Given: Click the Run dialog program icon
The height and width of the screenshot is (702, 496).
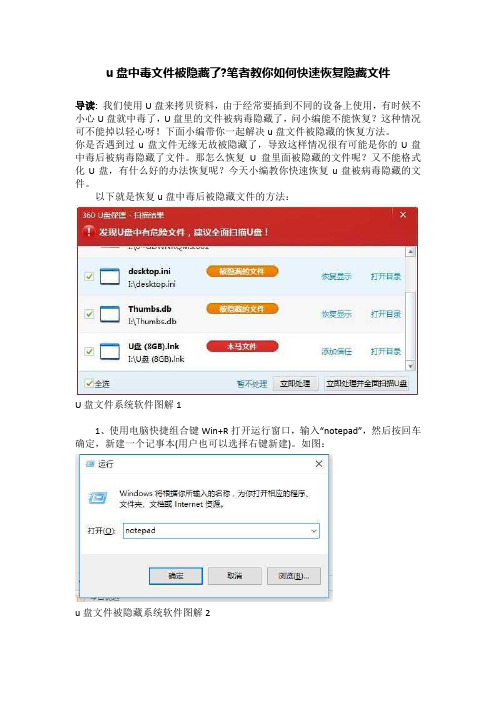Looking at the screenshot, I should pos(98,497).
